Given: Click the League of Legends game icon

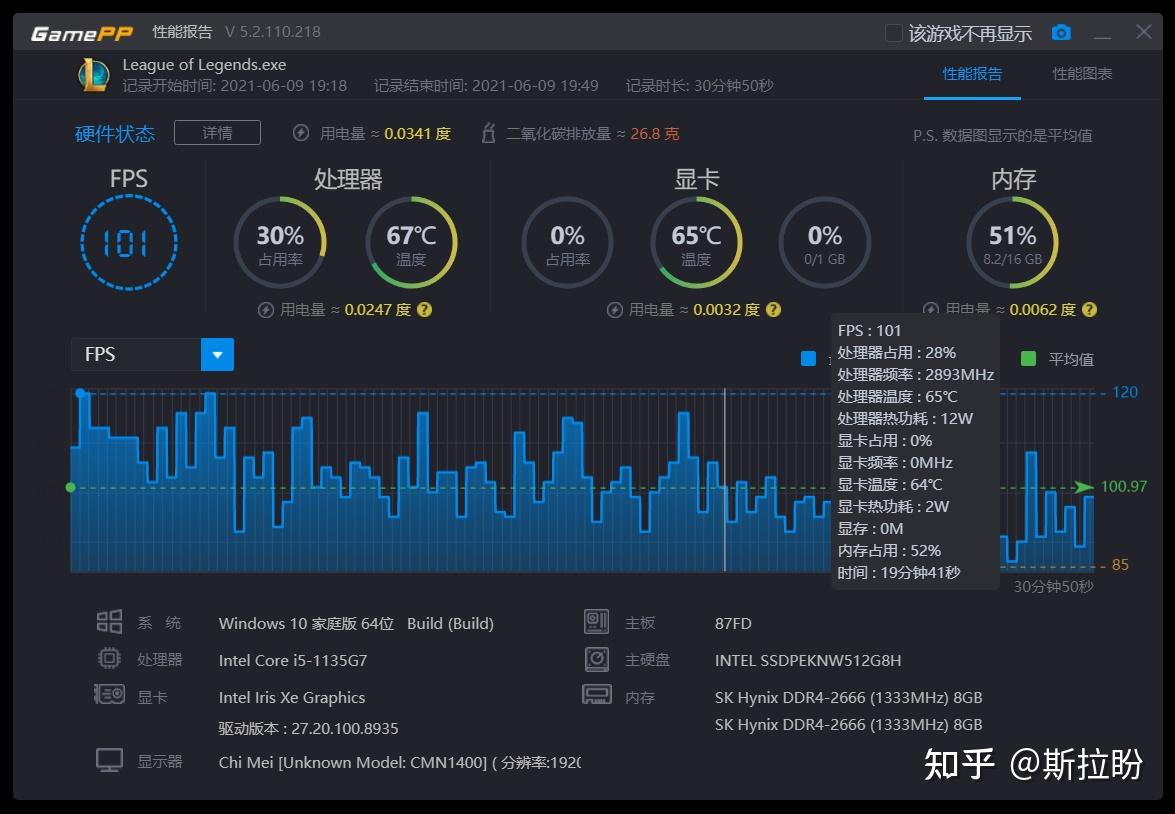Looking at the screenshot, I should (x=94, y=75).
